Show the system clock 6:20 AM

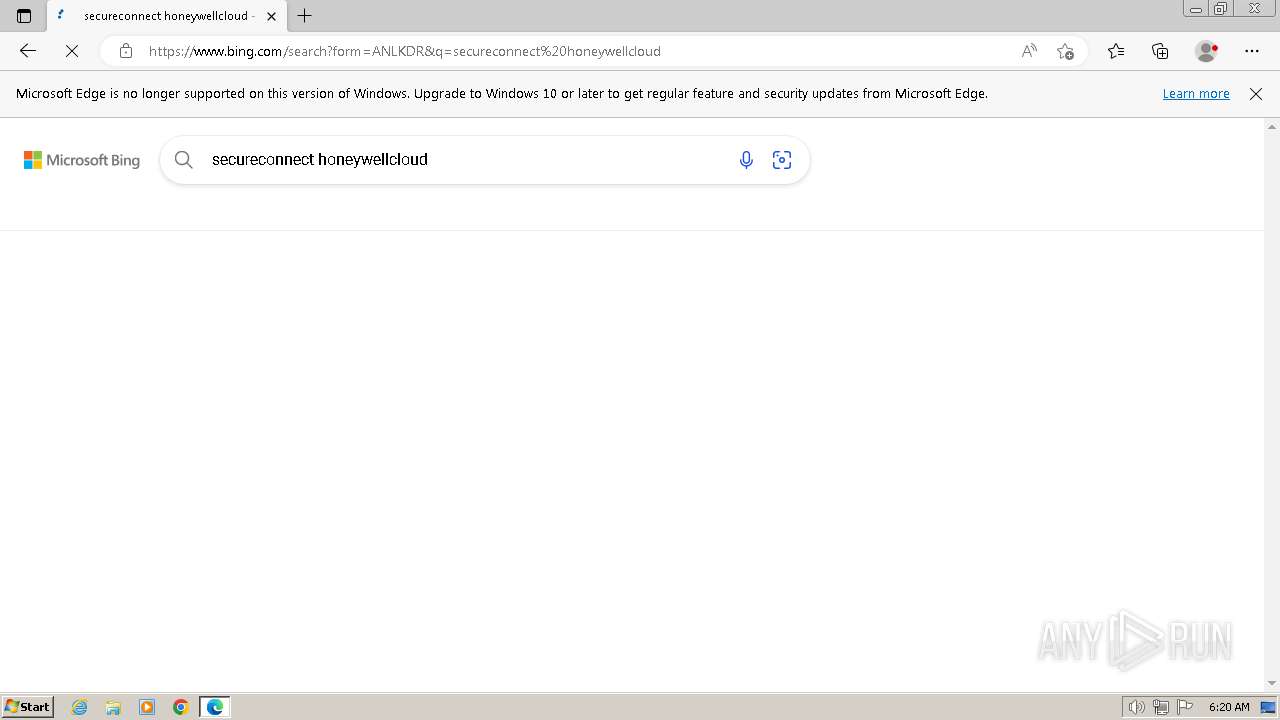pyautogui.click(x=1229, y=707)
